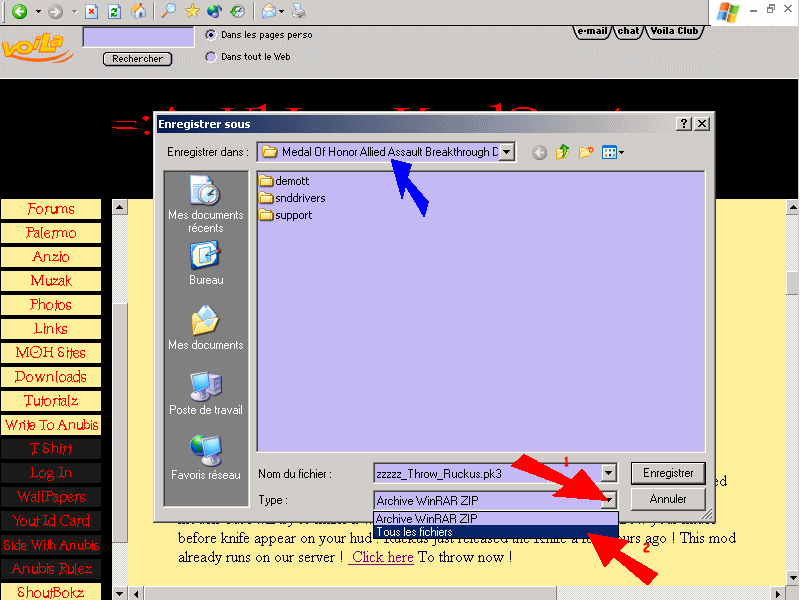The width and height of the screenshot is (800, 600).
Task: Open the views menu icon in save dialog
Action: [612, 152]
